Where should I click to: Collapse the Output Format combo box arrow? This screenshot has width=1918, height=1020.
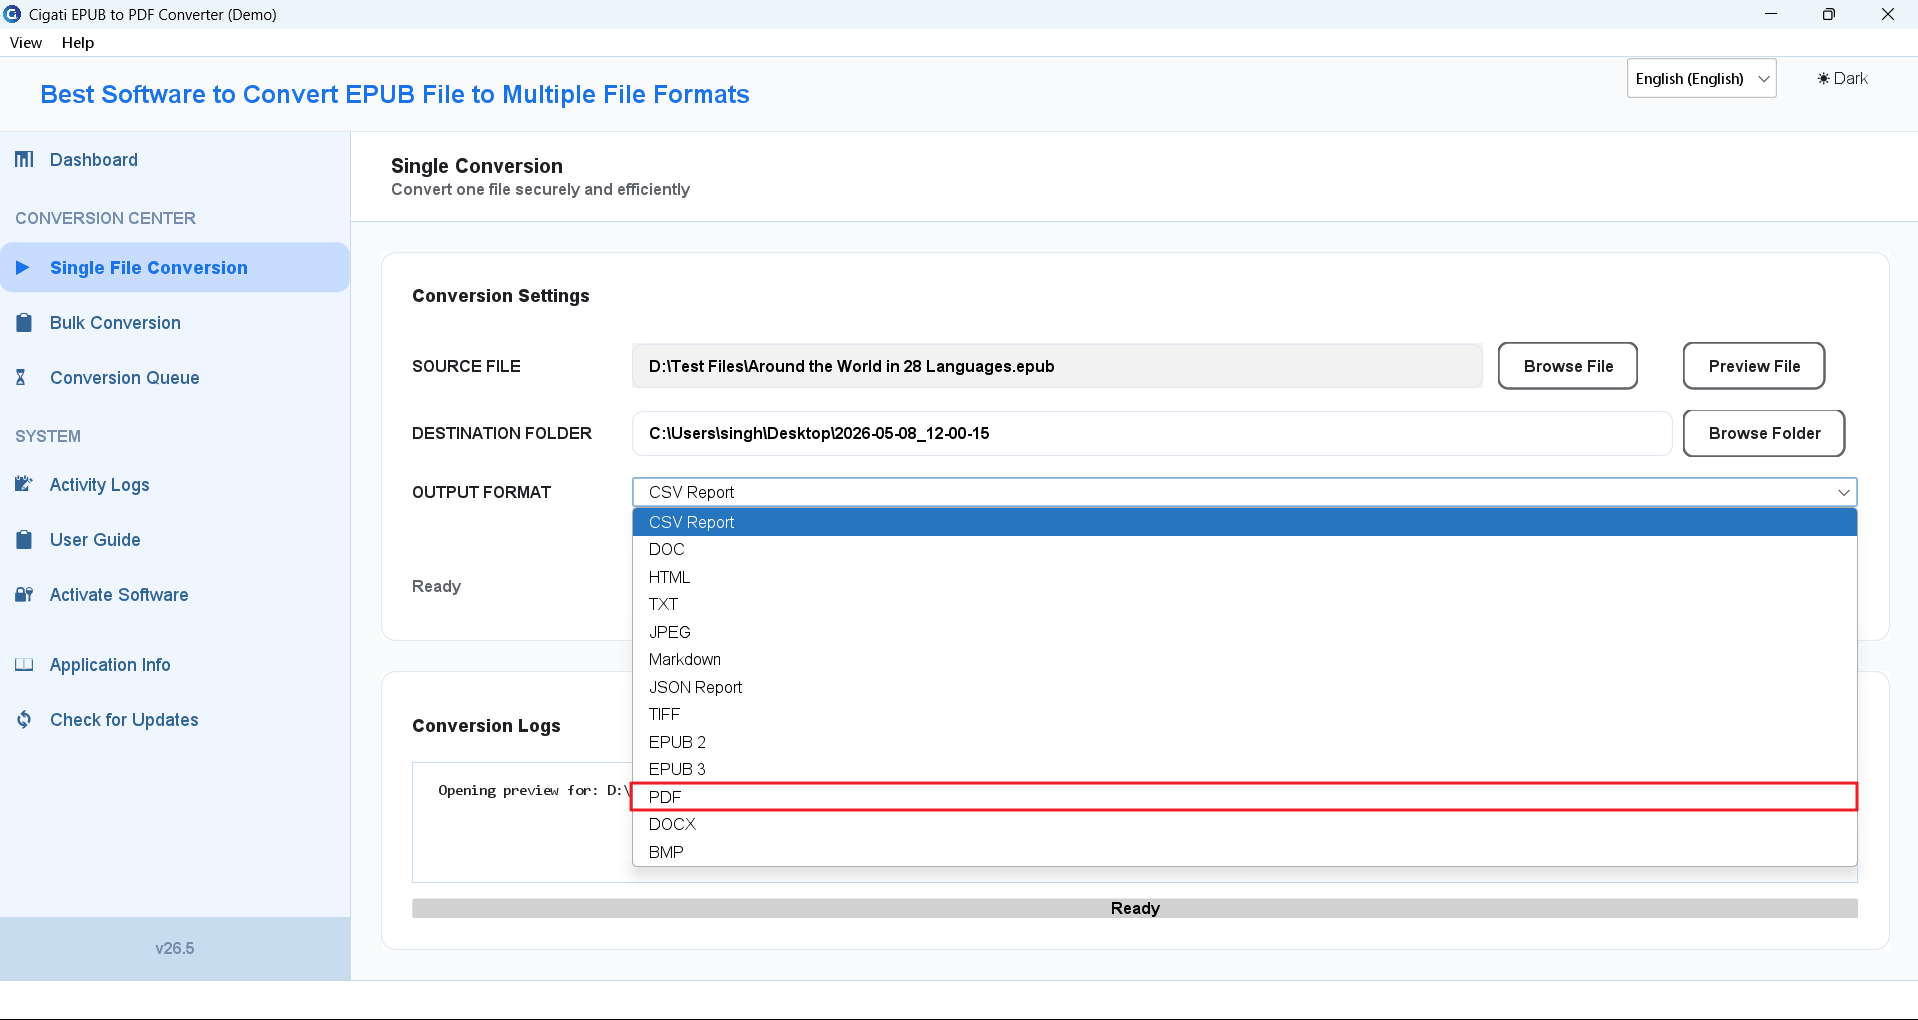pos(1843,492)
